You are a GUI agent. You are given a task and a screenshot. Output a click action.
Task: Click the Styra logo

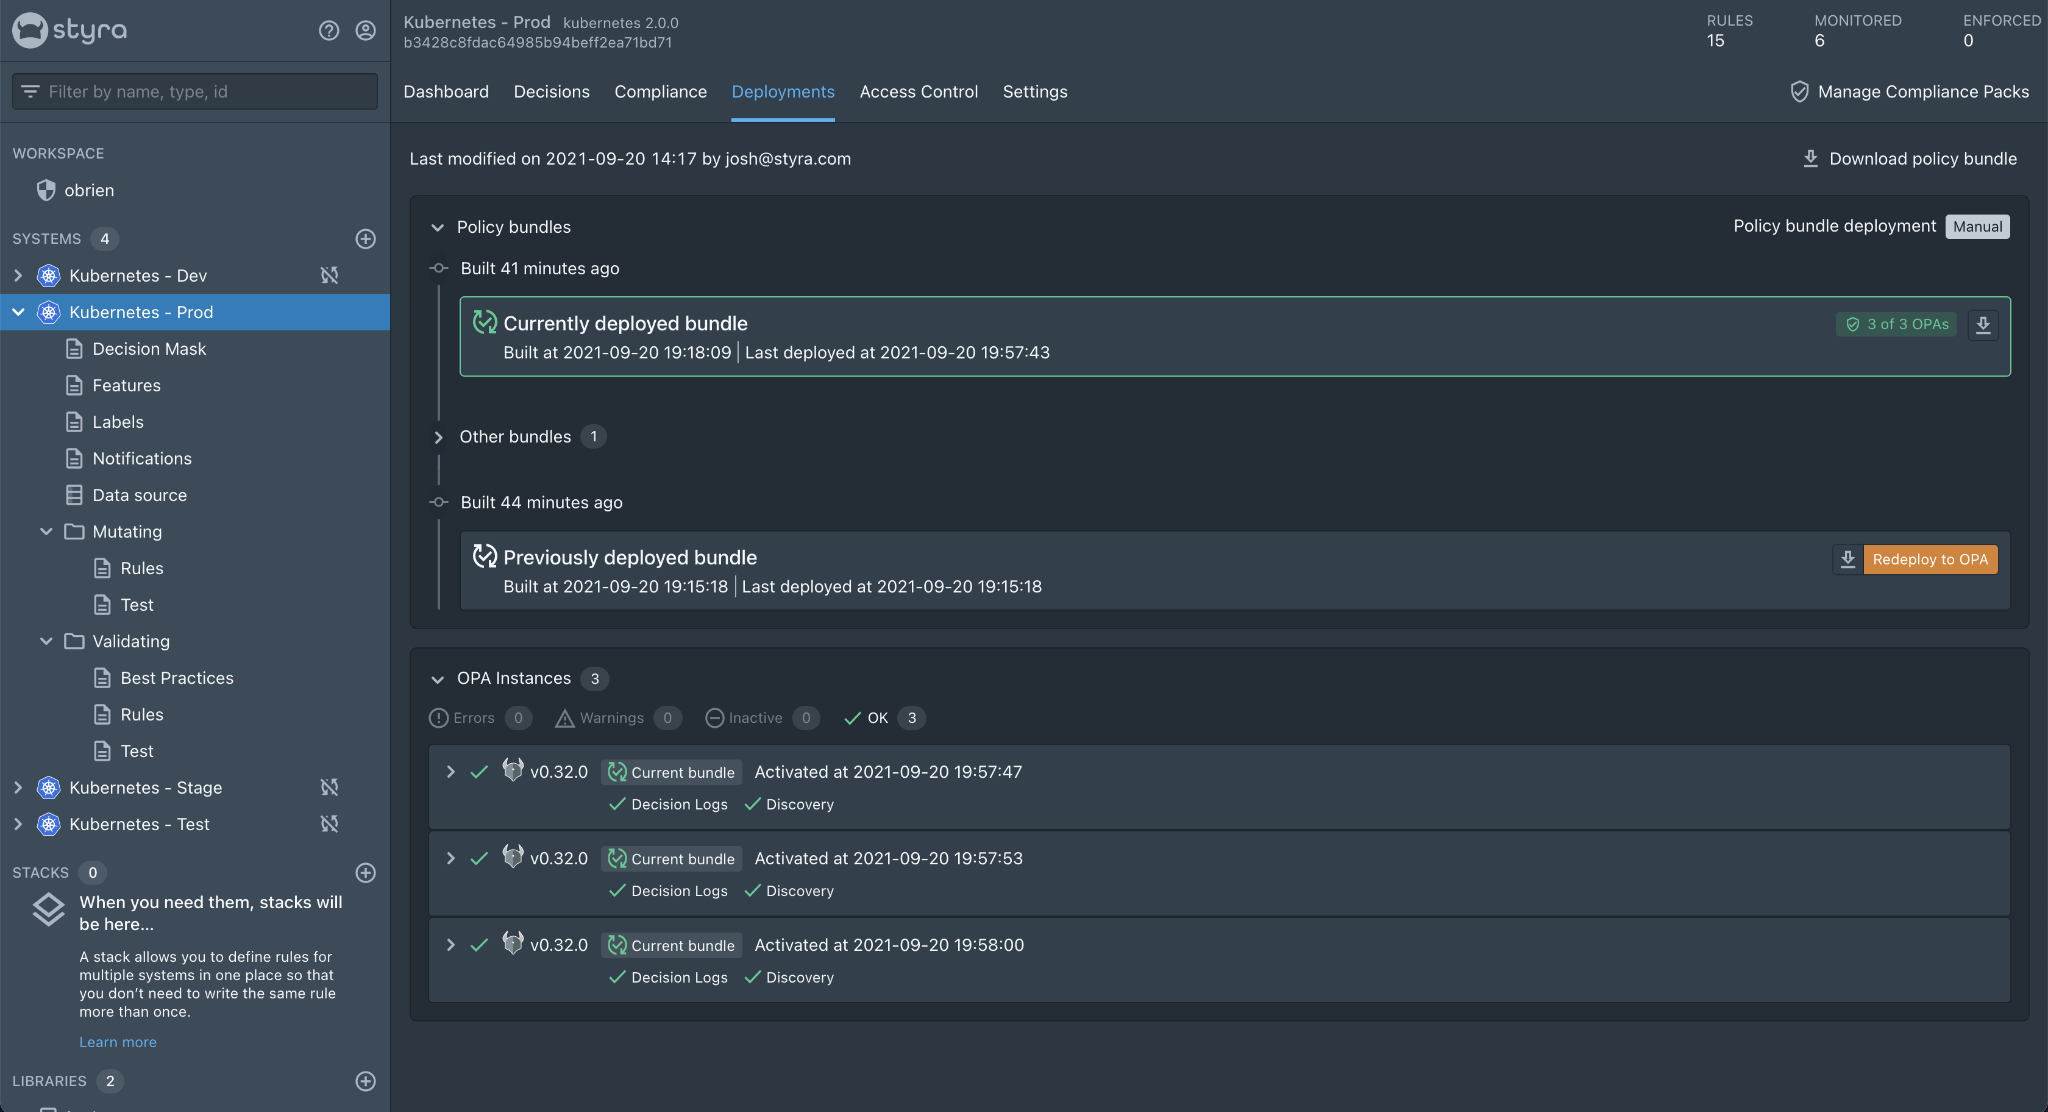tap(70, 30)
